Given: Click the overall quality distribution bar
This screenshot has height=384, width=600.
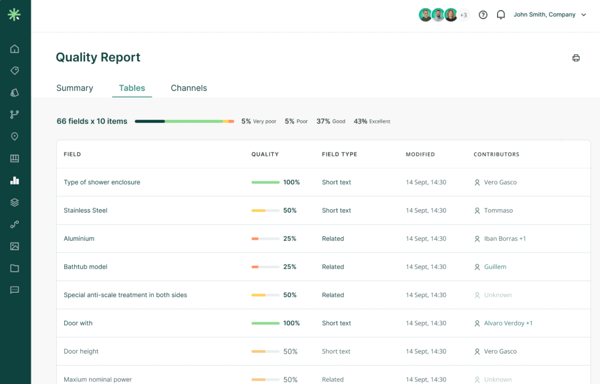Looking at the screenshot, I should click(x=184, y=121).
